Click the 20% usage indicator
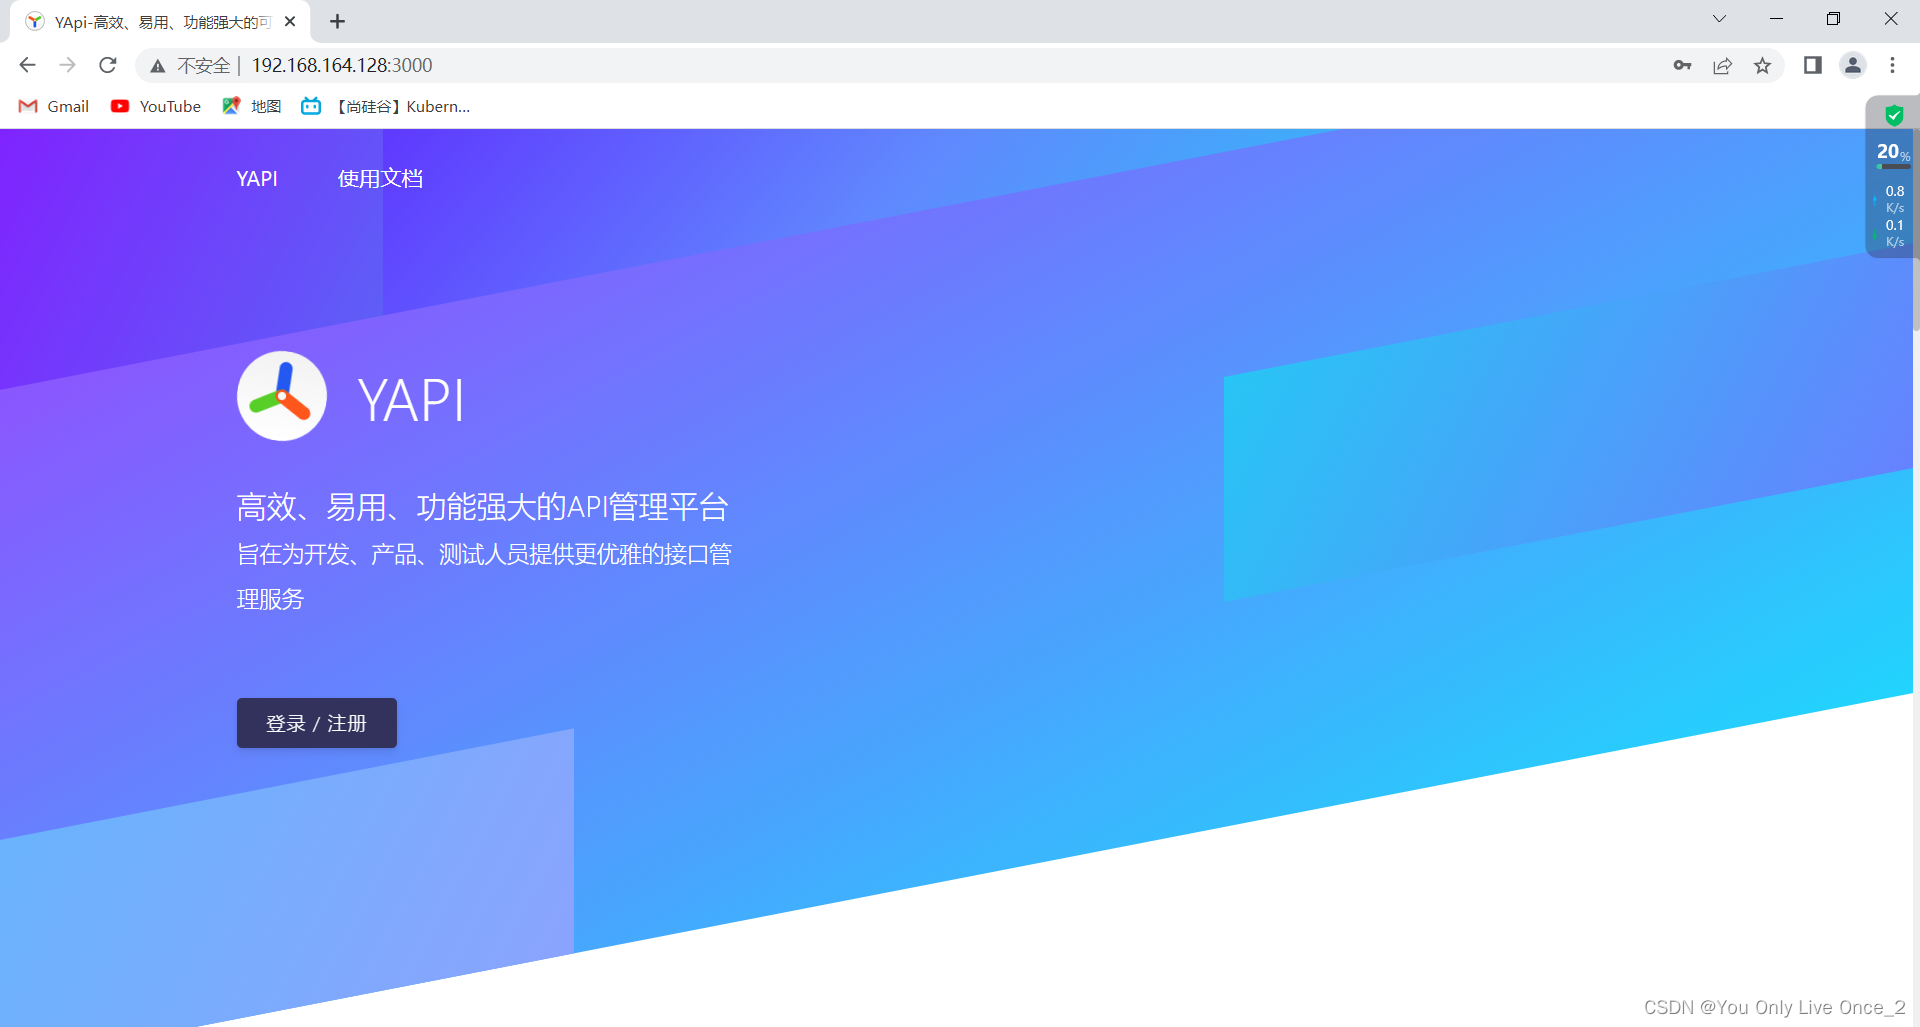This screenshot has height=1027, width=1920. (1893, 152)
